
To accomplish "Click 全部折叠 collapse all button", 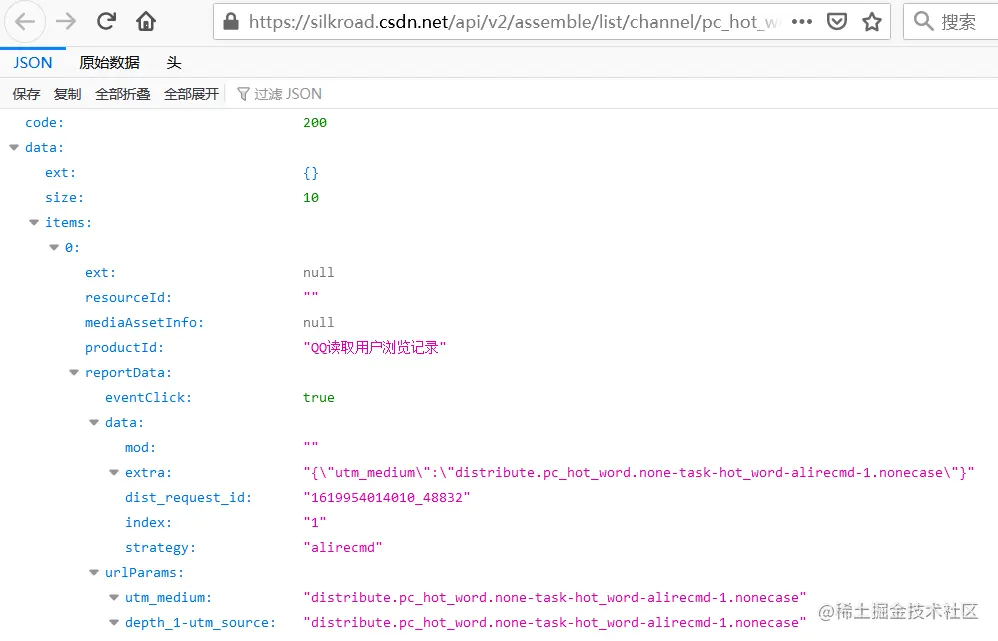I will click(123, 94).
